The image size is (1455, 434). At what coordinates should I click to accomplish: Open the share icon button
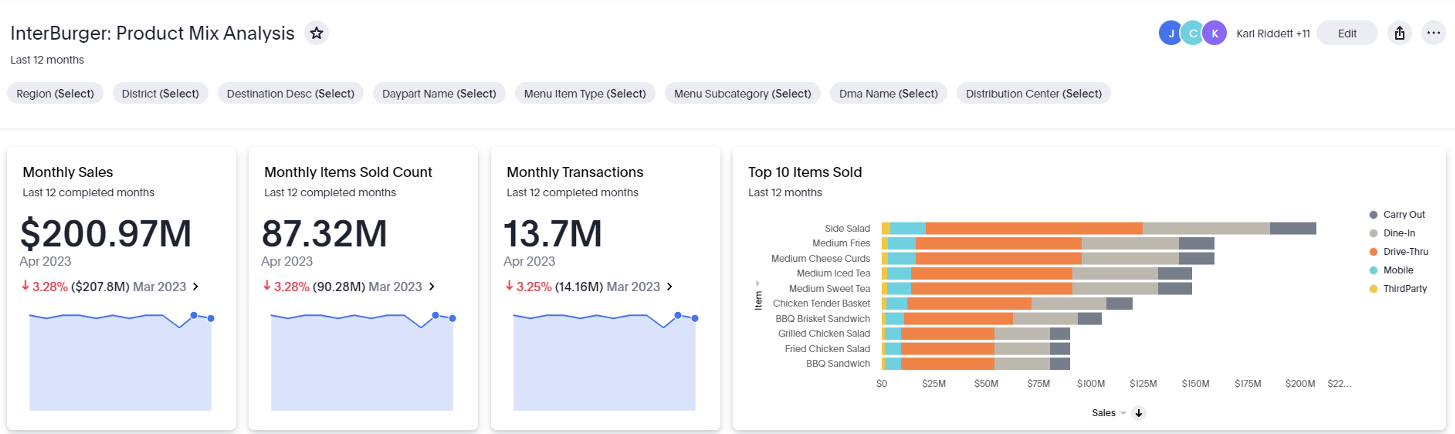point(1400,33)
